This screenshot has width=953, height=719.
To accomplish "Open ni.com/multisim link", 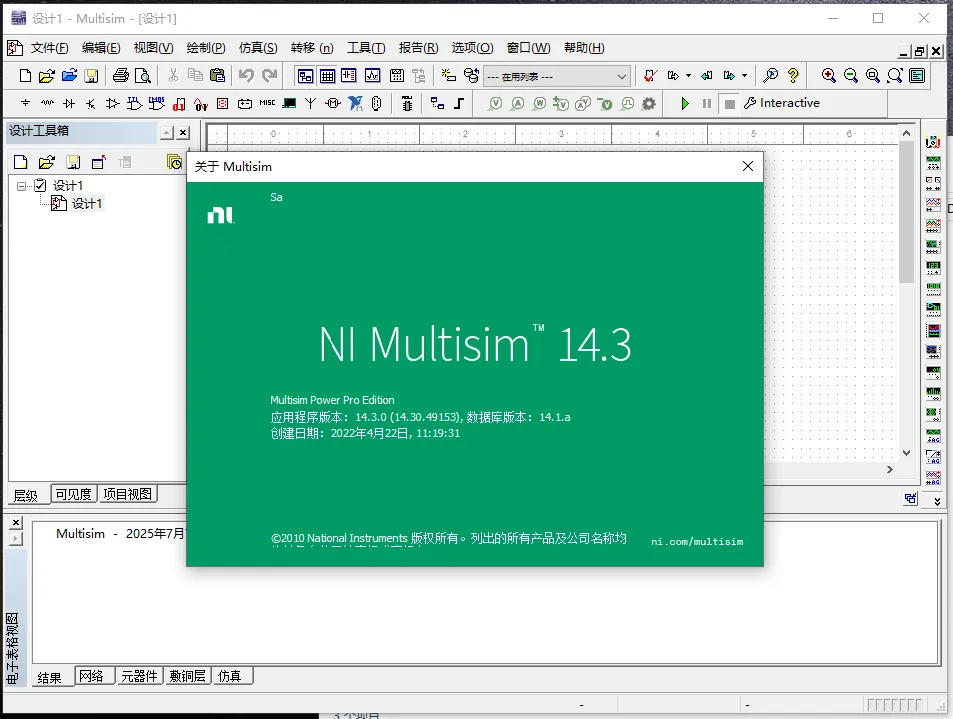I will 697,541.
